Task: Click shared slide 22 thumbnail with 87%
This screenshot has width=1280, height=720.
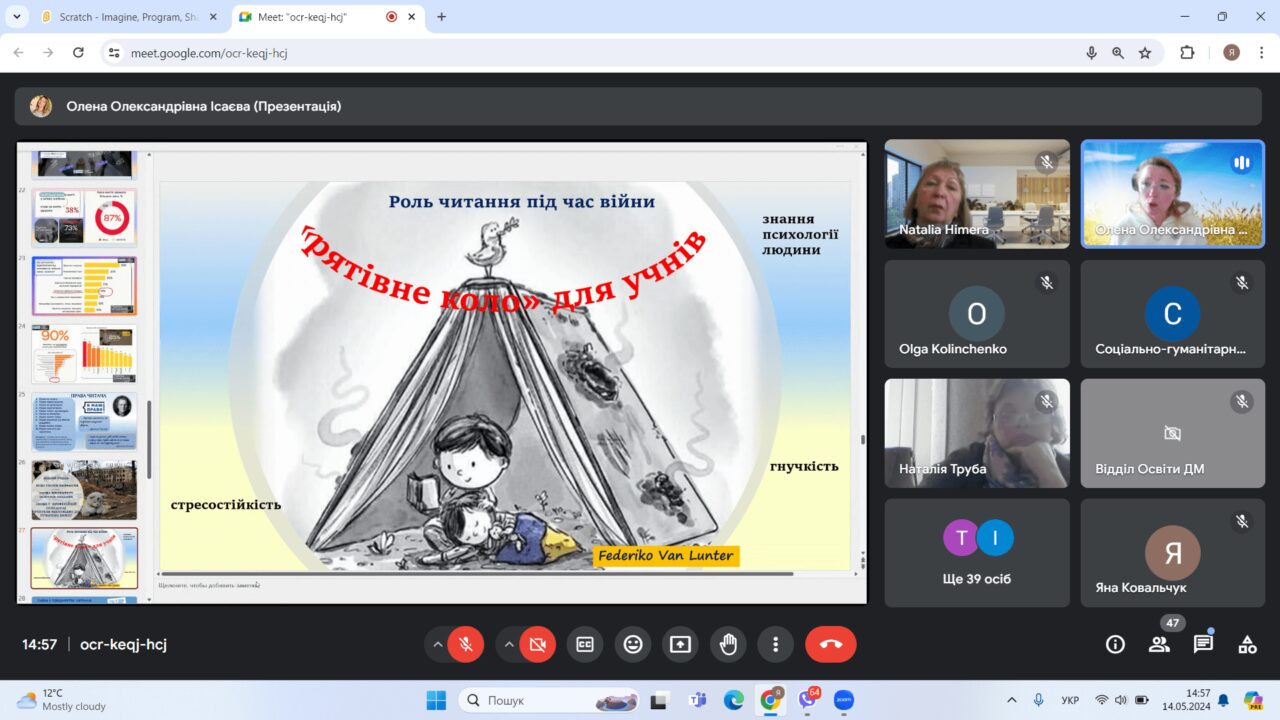Action: [84, 217]
